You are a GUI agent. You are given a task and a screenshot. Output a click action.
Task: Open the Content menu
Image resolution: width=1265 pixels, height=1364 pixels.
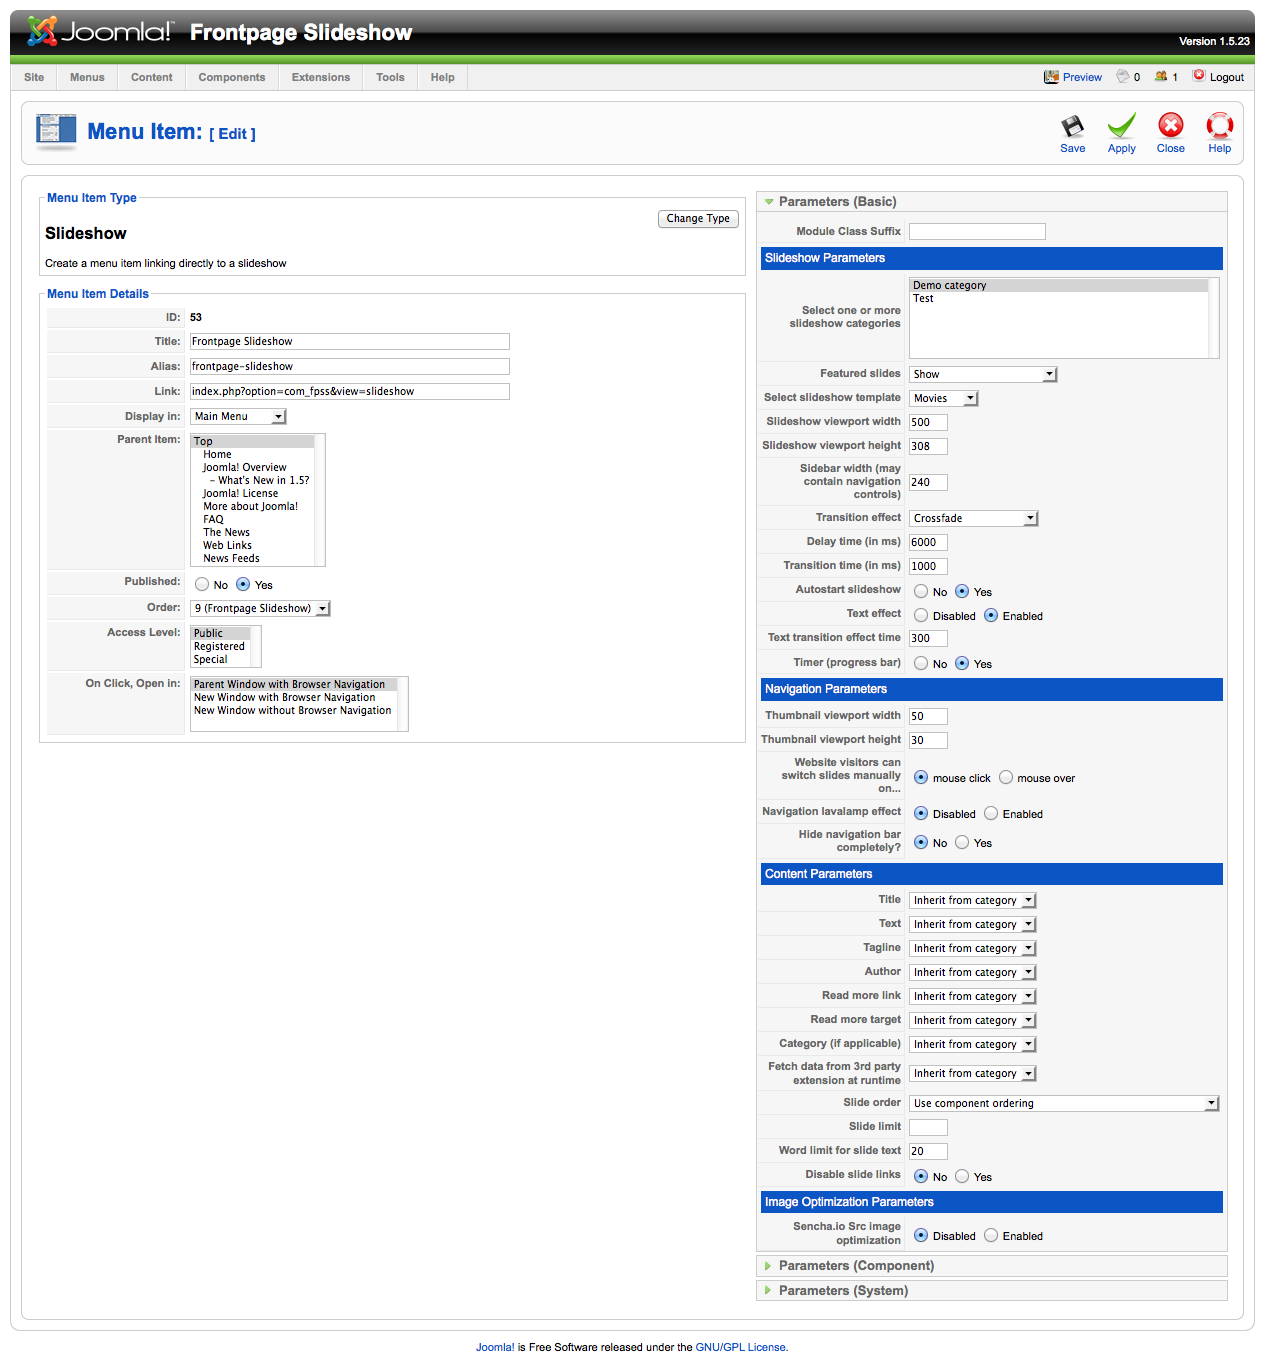click(152, 78)
